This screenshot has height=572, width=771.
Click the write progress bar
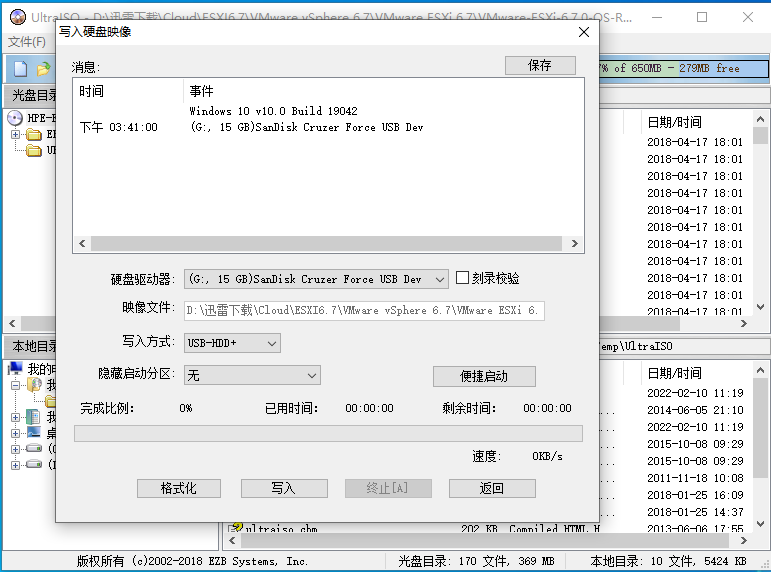click(328, 434)
